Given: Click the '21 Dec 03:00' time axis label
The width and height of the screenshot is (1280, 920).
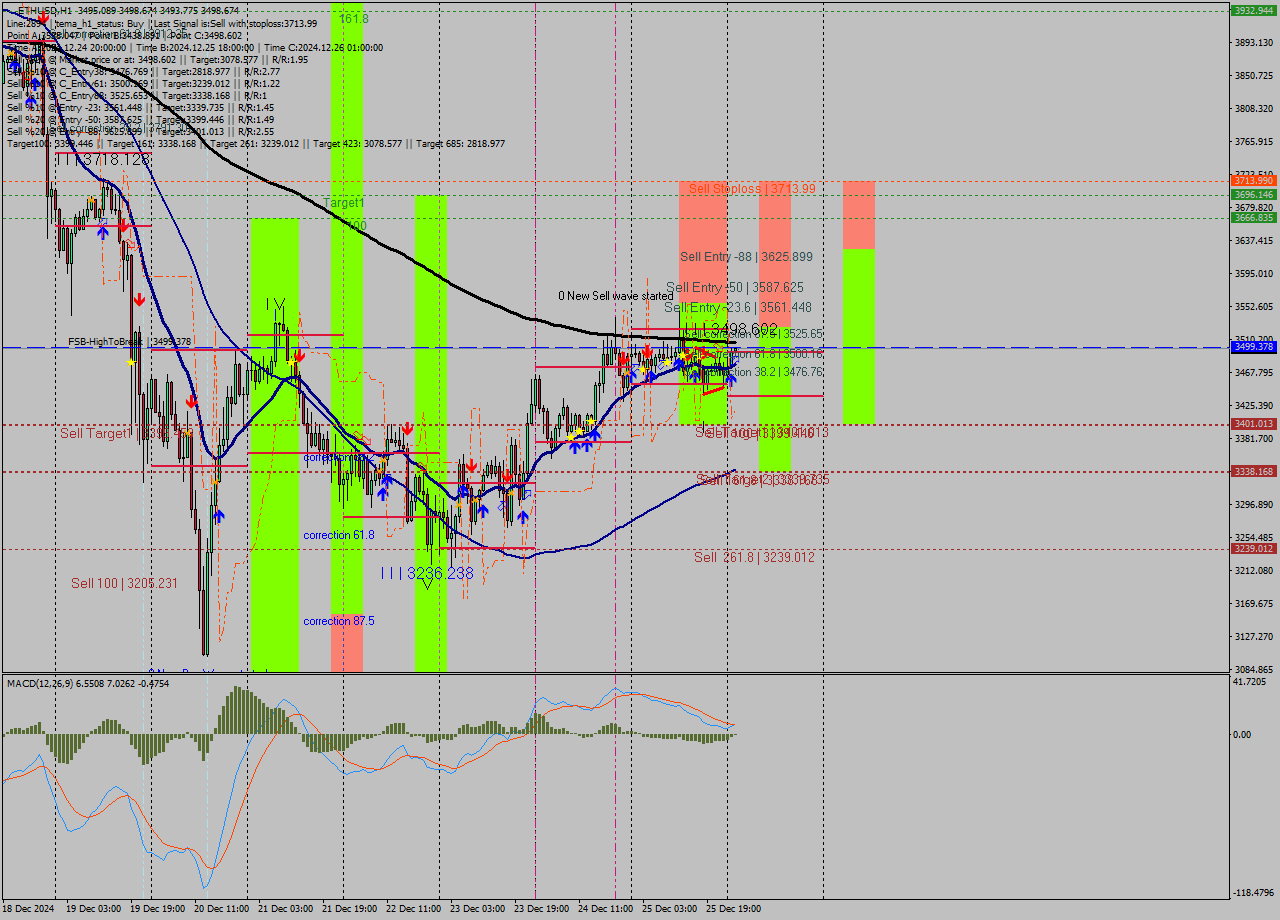Looking at the screenshot, I should pyautogui.click(x=287, y=909).
